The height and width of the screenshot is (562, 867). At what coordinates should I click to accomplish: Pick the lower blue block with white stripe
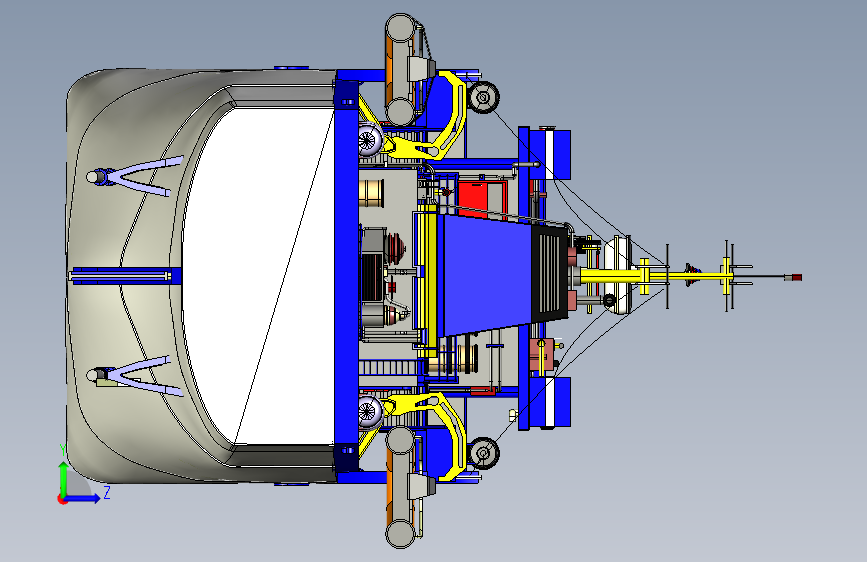pos(550,402)
